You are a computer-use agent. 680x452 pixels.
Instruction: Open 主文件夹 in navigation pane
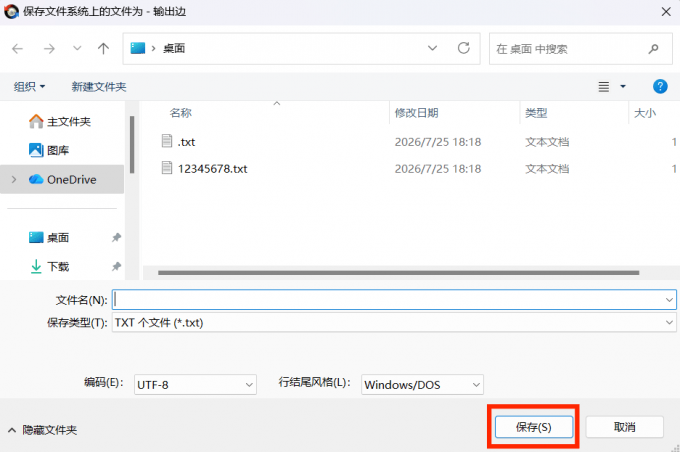[x=60, y=121]
